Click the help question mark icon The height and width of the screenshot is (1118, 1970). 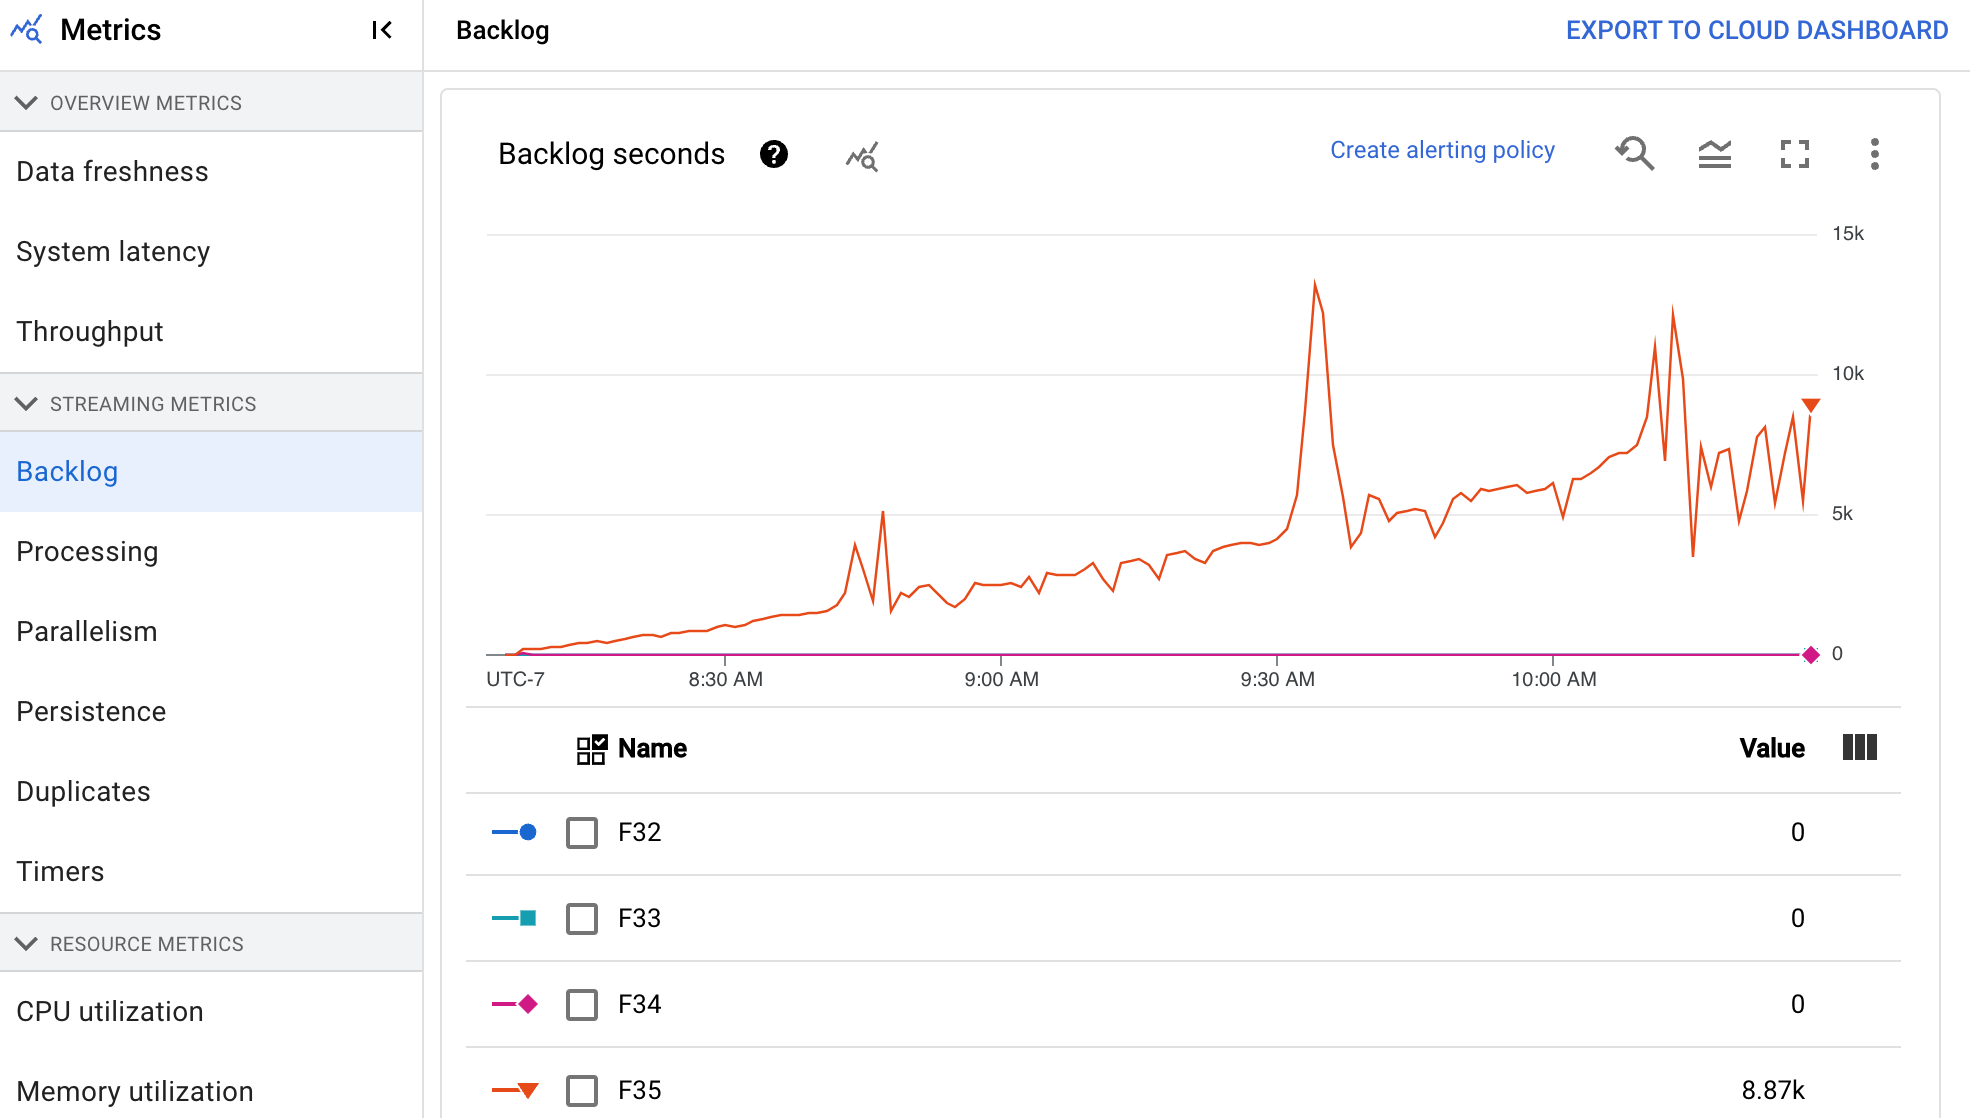773,153
